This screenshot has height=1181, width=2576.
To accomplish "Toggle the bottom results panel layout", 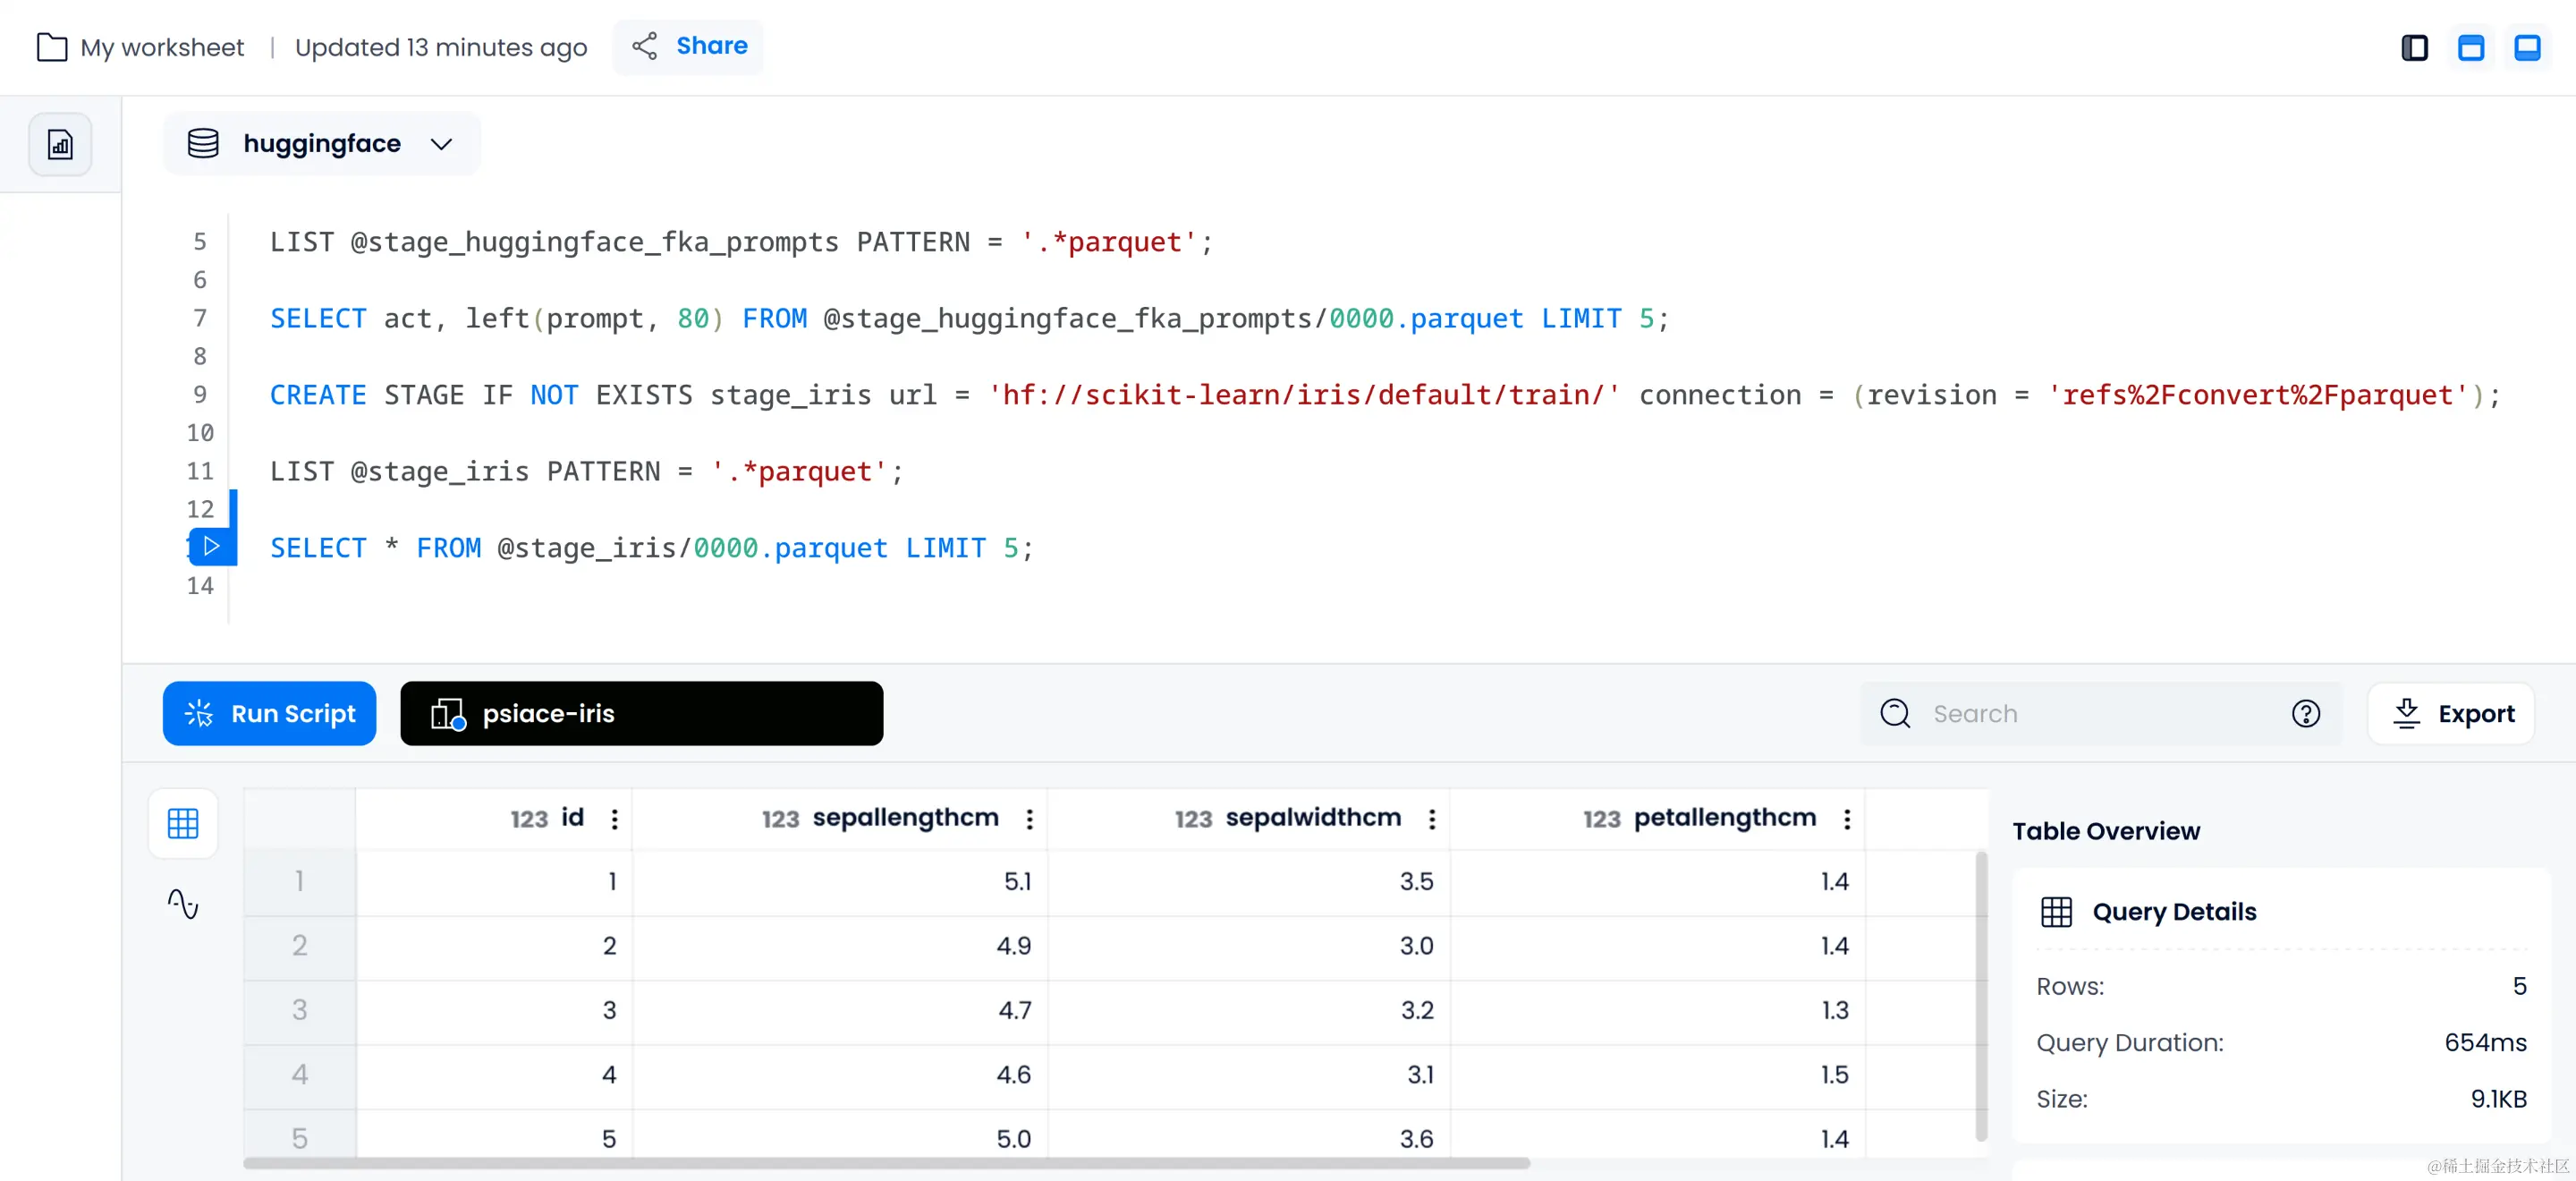I will 2527,47.
